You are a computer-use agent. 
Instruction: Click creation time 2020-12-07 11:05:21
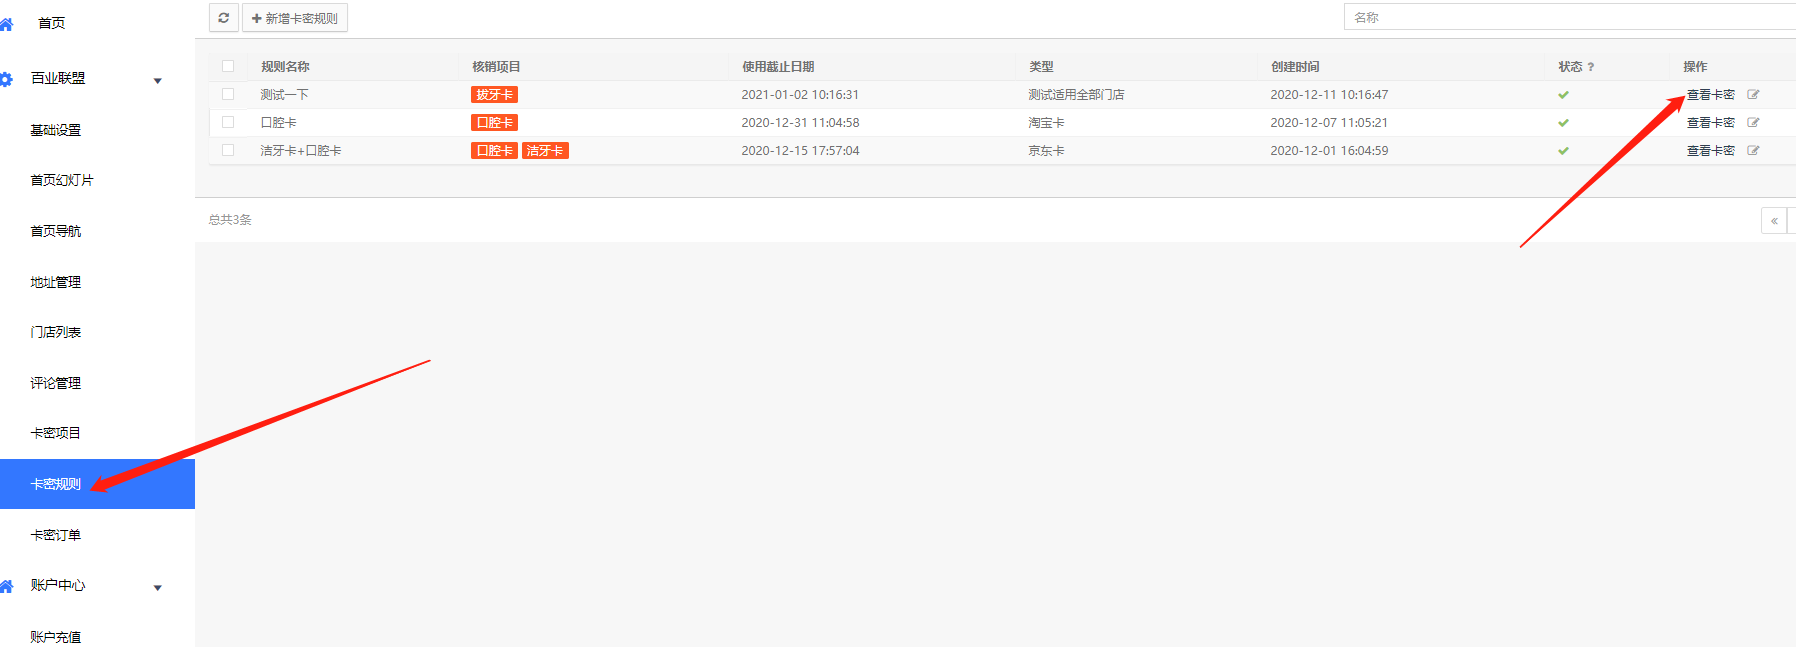(1329, 123)
